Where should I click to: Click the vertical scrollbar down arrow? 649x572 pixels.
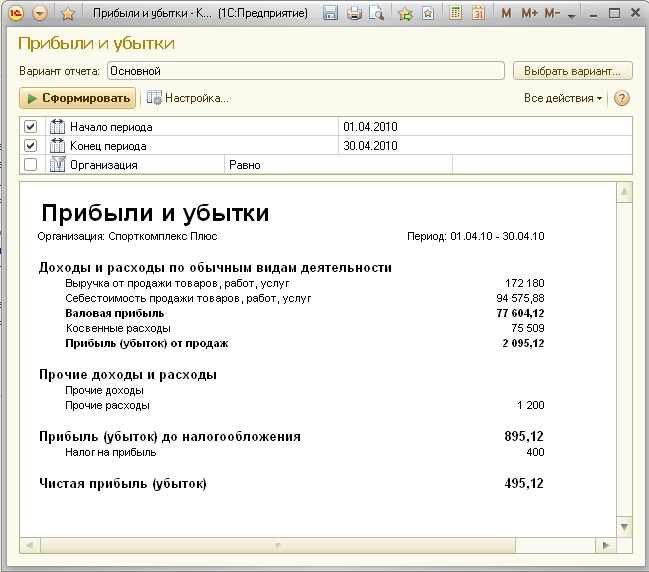click(x=624, y=527)
